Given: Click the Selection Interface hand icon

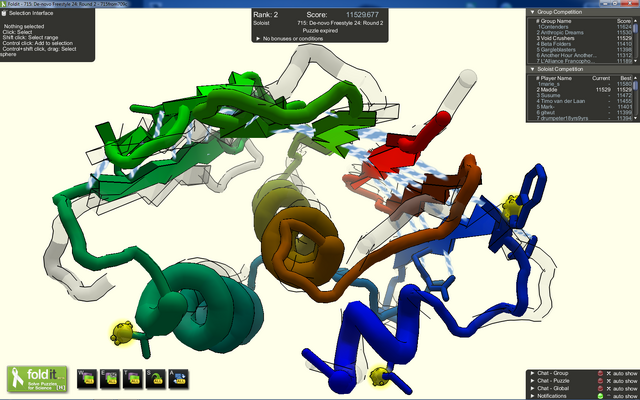Looking at the screenshot, I should tap(4, 13).
